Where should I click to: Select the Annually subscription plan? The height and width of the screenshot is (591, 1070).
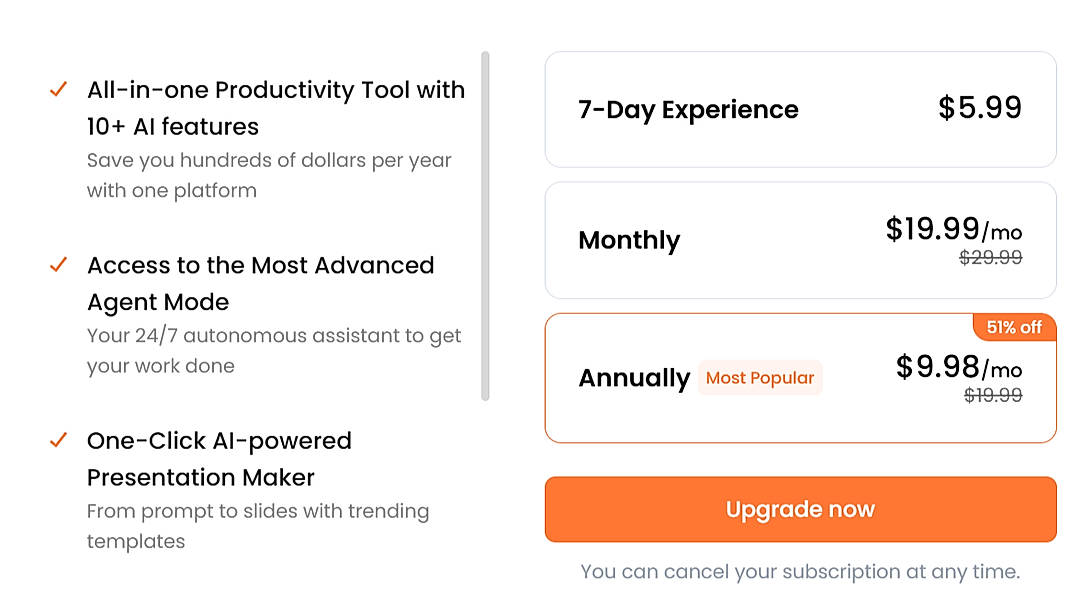point(800,378)
